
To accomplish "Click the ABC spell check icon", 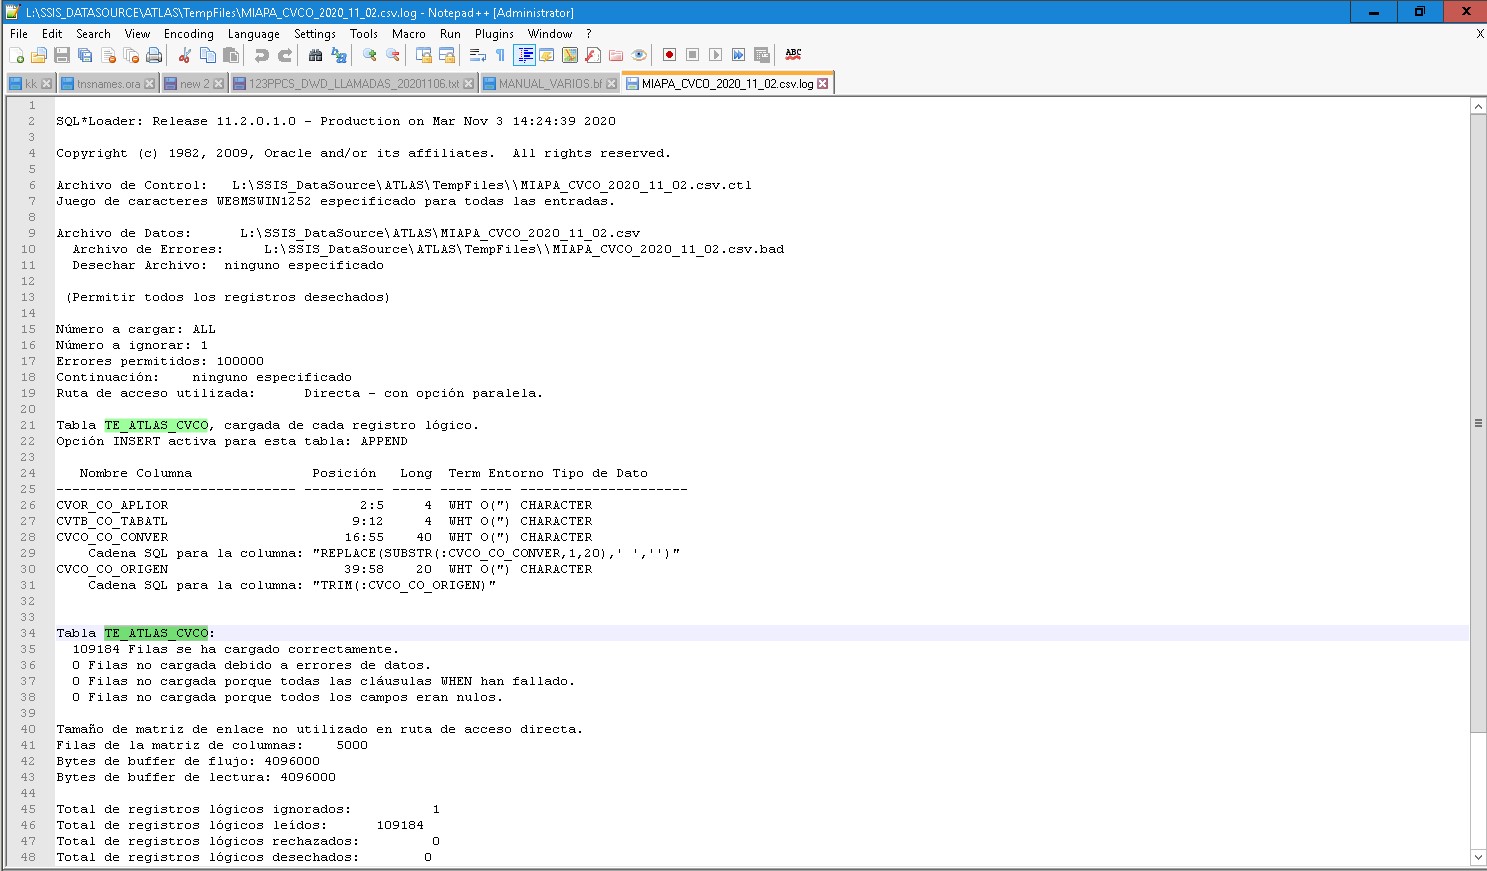I will [x=793, y=55].
